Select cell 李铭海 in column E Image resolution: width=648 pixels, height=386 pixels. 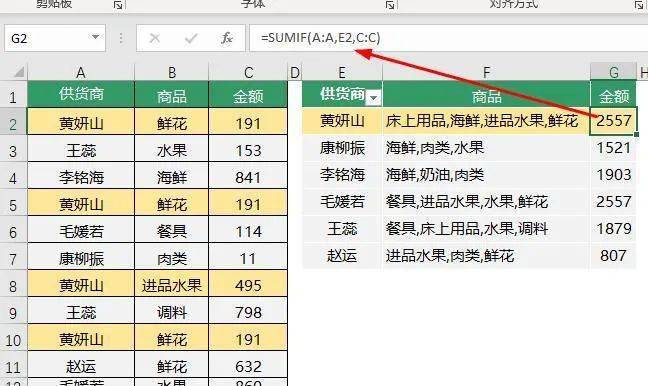(x=342, y=175)
